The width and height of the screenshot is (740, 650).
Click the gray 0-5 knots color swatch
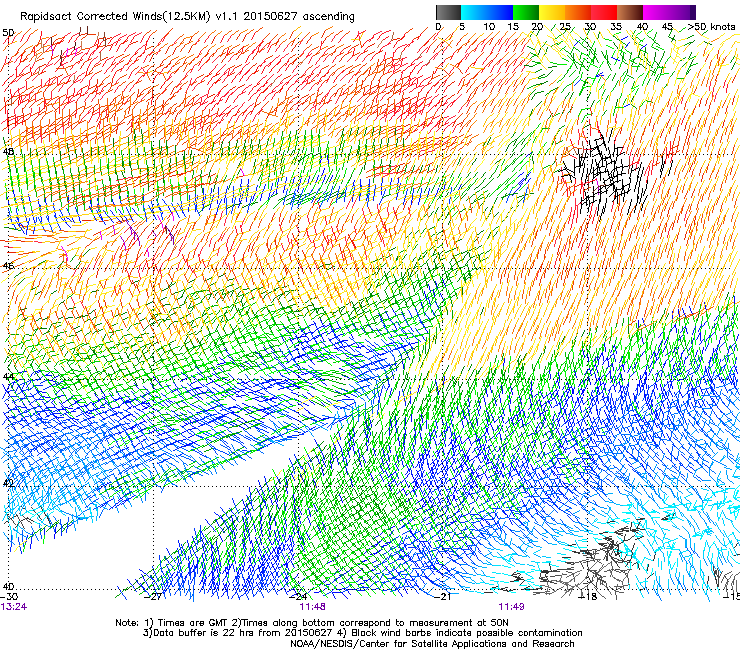tap(448, 12)
